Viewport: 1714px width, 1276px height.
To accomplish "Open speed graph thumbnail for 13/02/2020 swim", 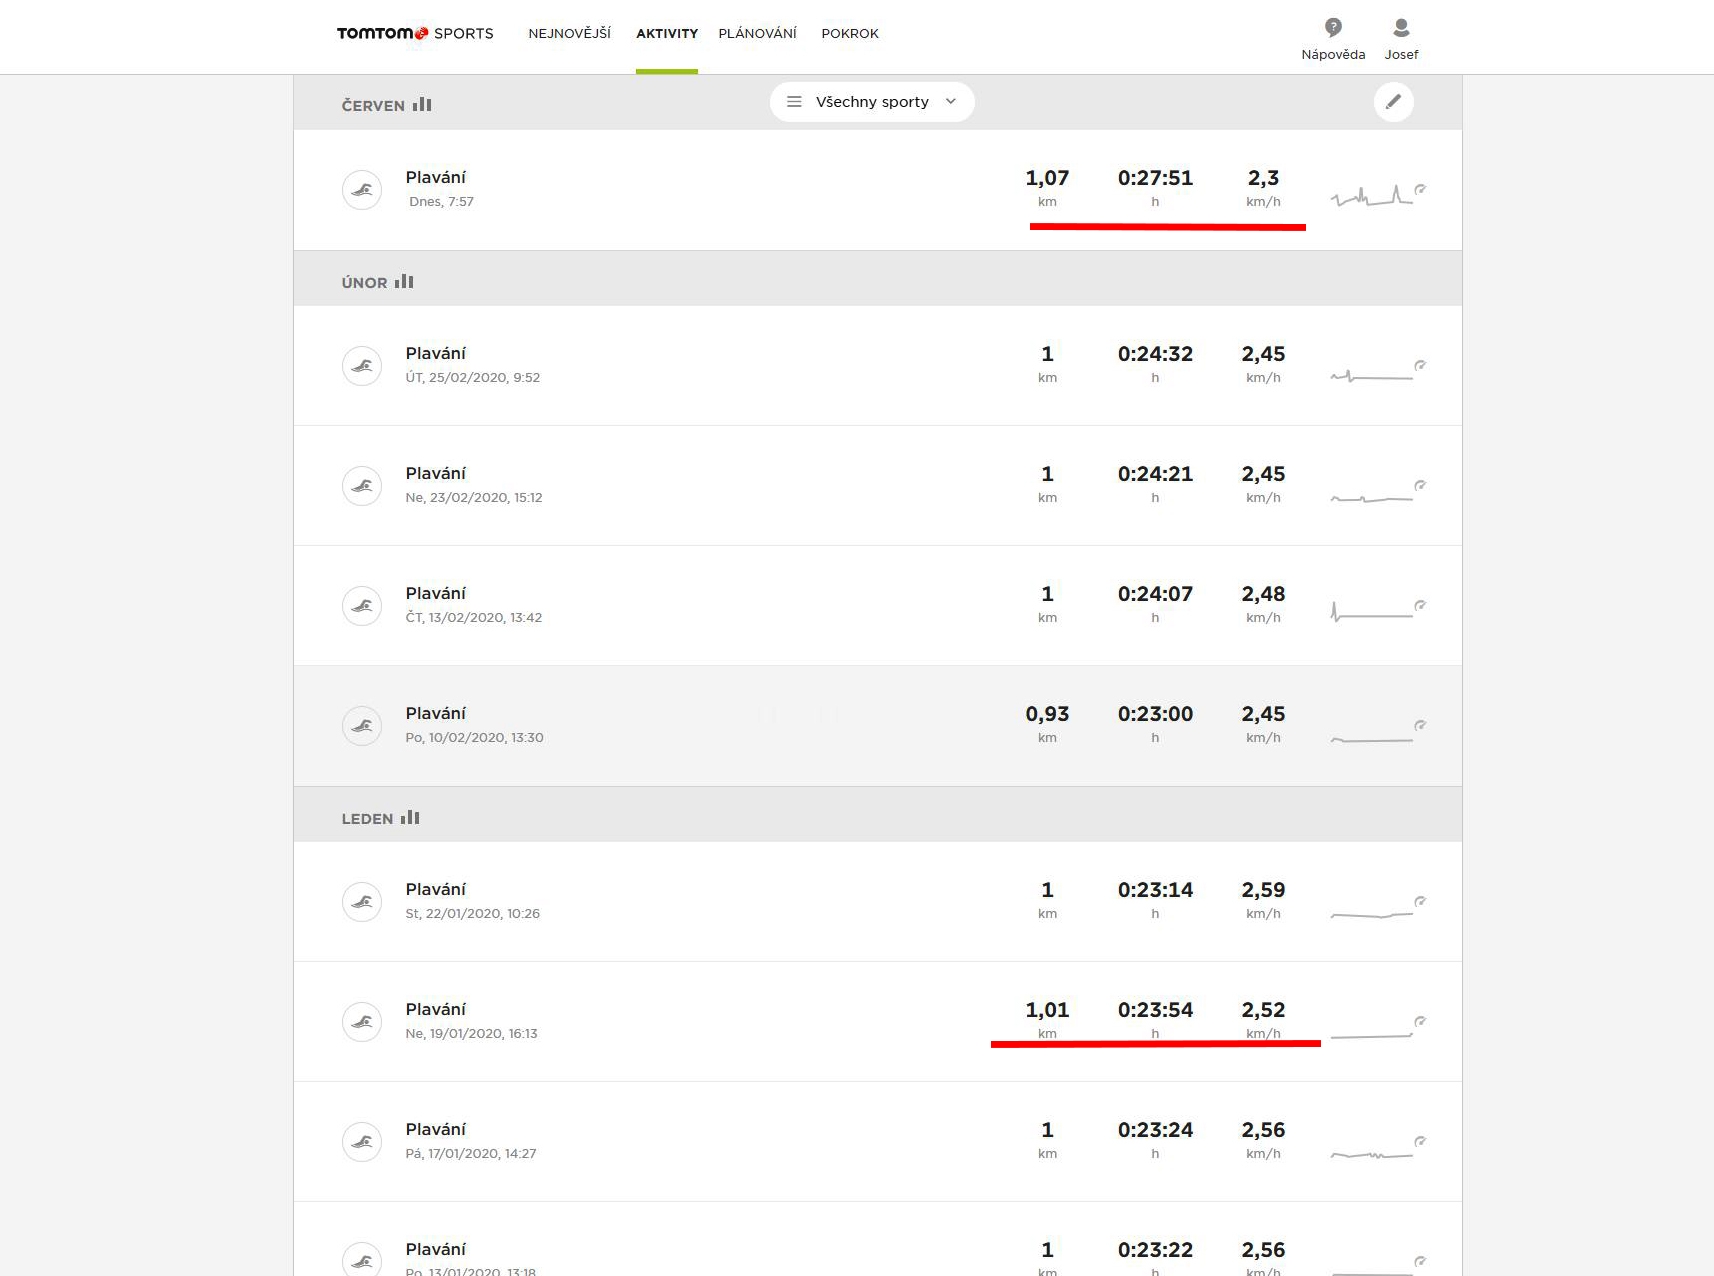I will tap(1372, 611).
